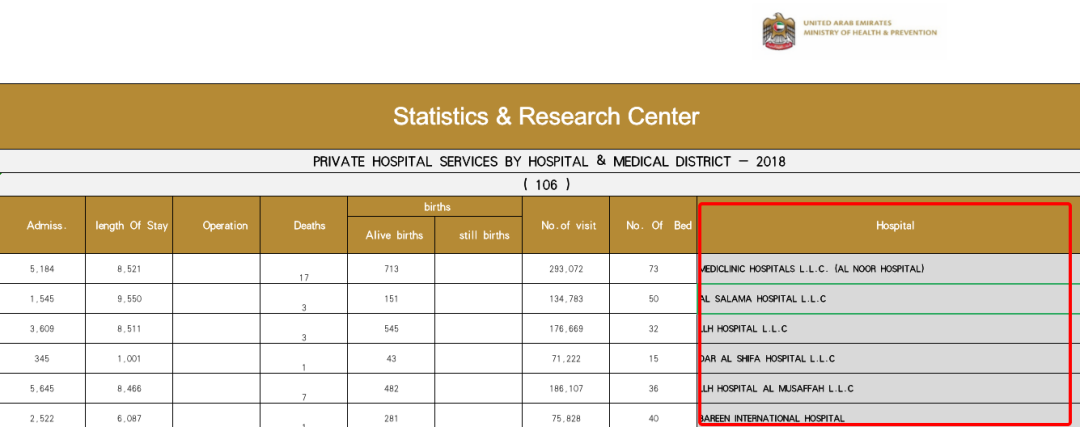Click alive births value 281
This screenshot has height=427, width=1080.
click(391, 418)
